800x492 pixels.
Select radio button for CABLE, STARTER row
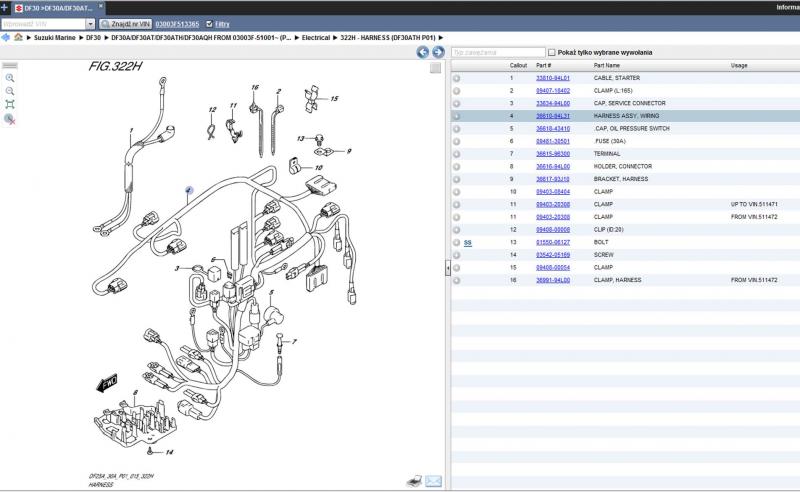pyautogui.click(x=457, y=78)
